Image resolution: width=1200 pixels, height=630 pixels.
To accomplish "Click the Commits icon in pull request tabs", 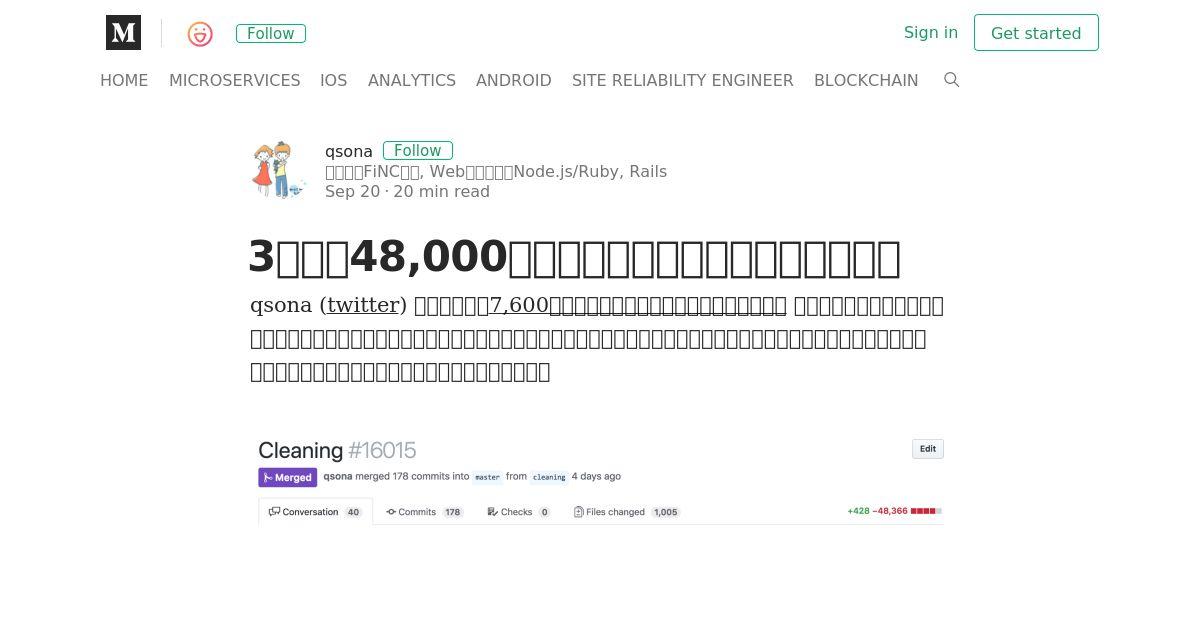I will point(391,512).
